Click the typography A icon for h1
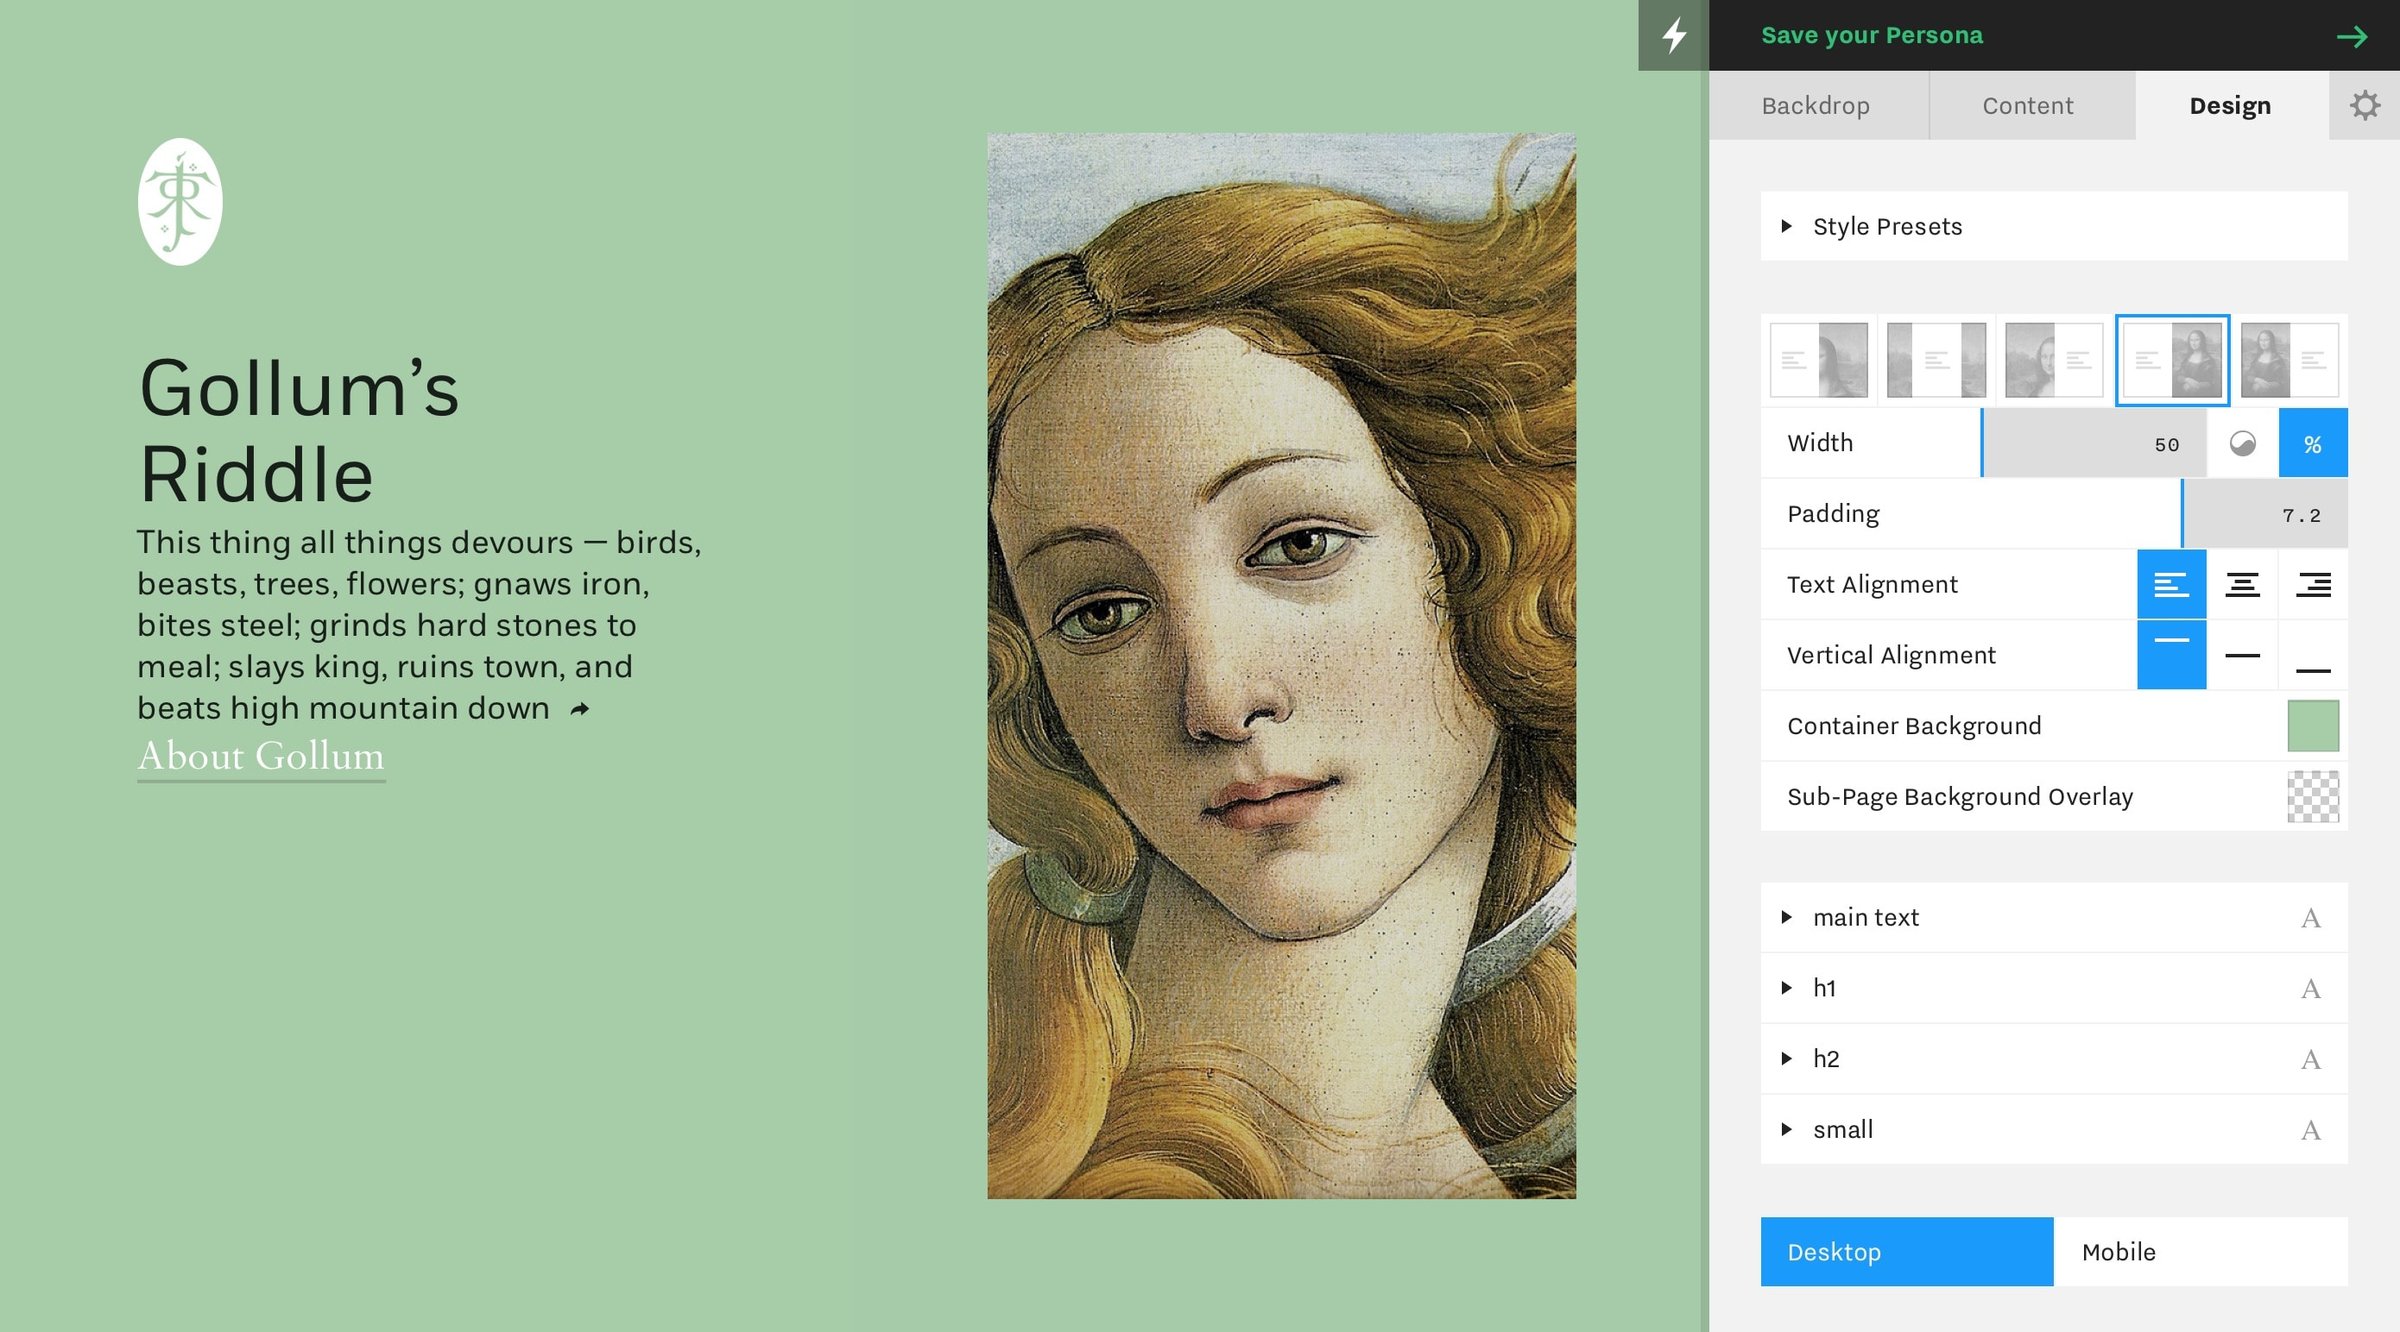Viewport: 2400px width, 1332px height. 2310,989
